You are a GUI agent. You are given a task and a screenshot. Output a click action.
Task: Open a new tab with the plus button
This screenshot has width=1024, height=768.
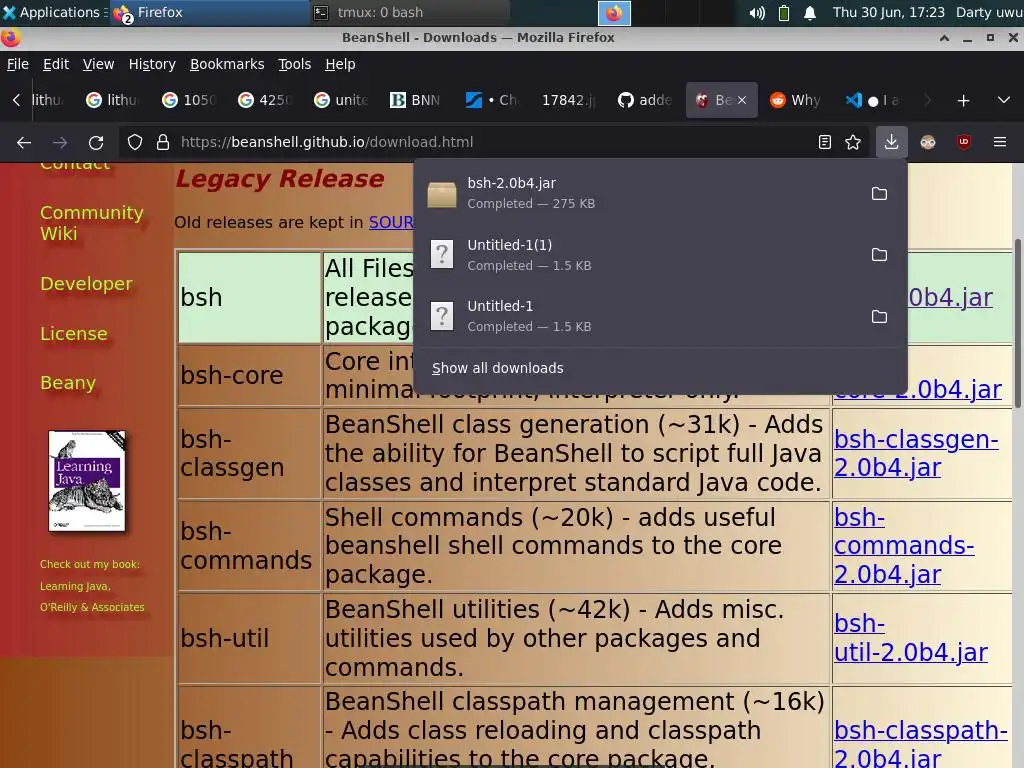pyautogui.click(x=963, y=101)
